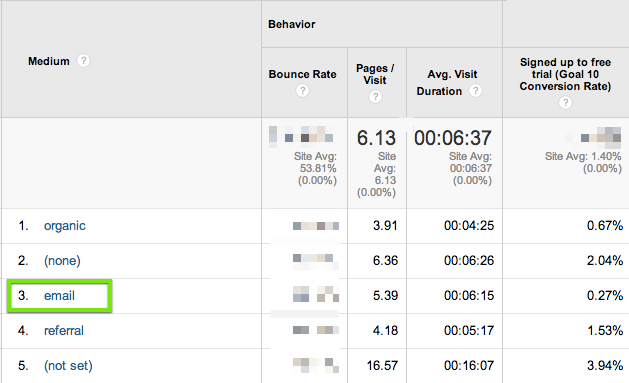Click the (not set) pages value 16.57
629x383 pixels.
pos(382,366)
